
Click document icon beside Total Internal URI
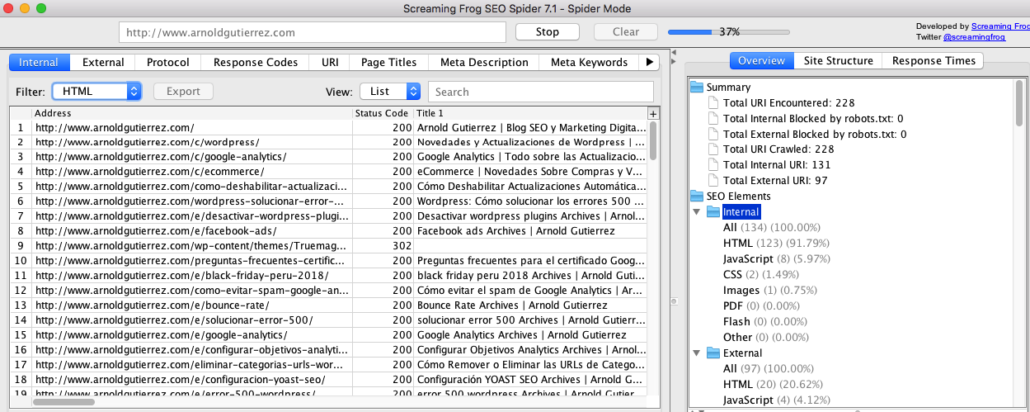pyautogui.click(x=713, y=165)
